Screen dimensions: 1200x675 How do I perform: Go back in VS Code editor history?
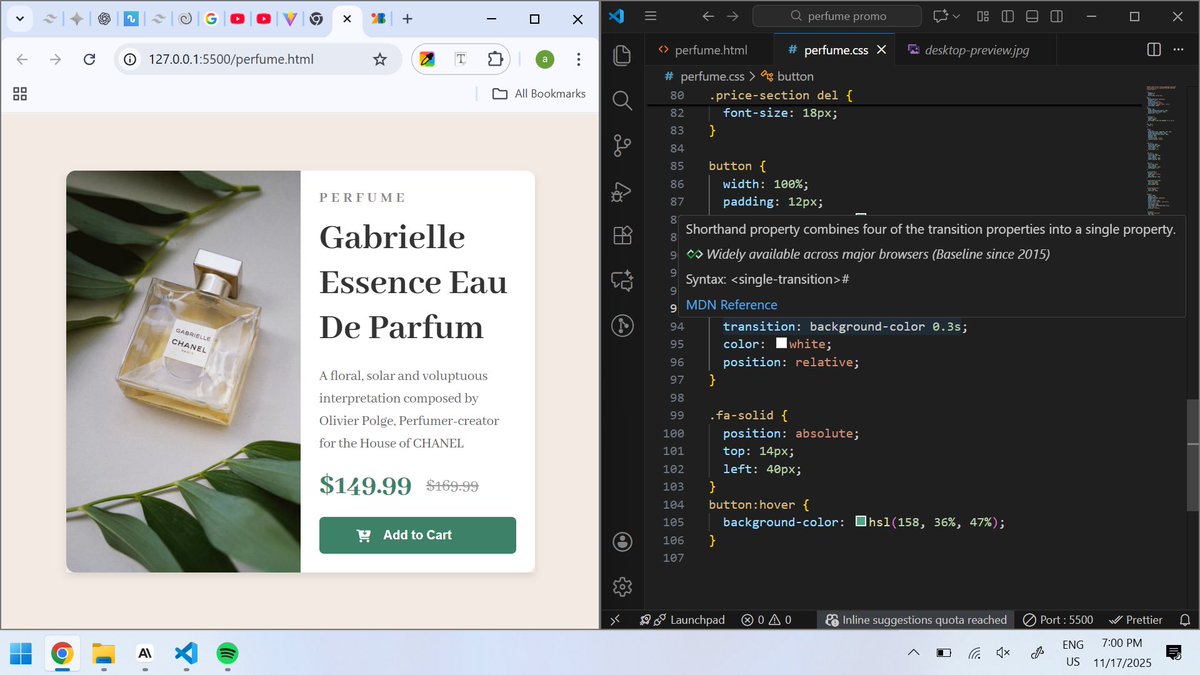pos(708,16)
